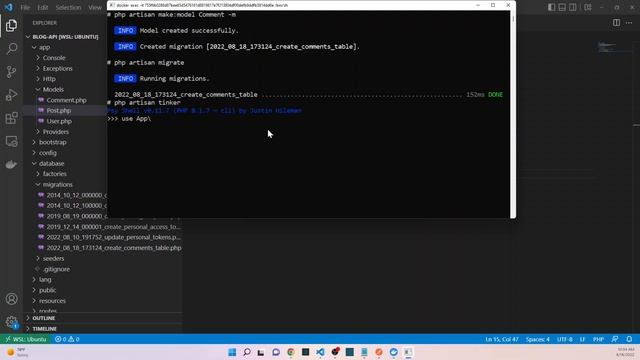Click the terminal window vertical scrollbar

[513, 114]
